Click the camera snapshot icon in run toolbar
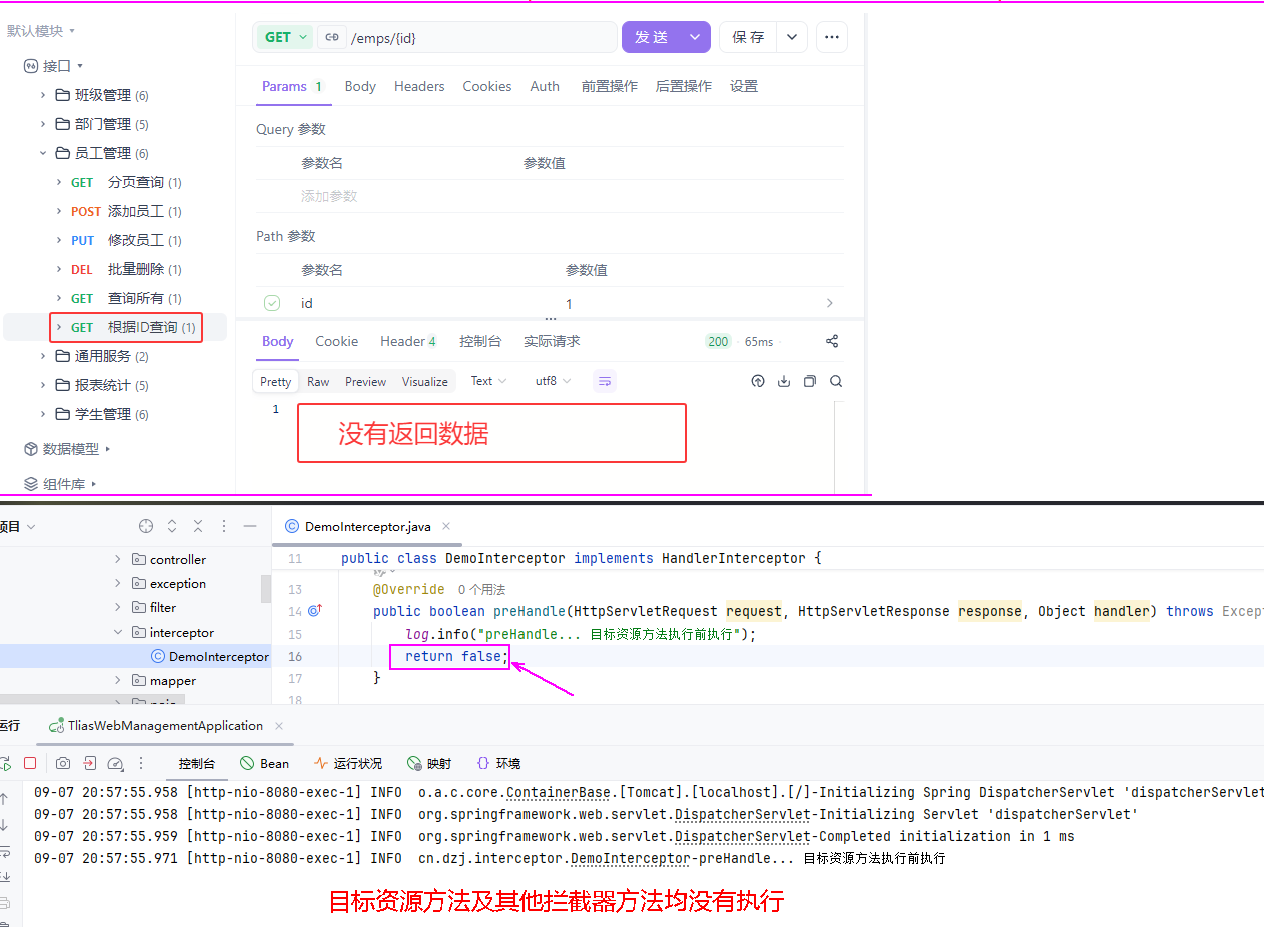The image size is (1264, 927). click(63, 763)
